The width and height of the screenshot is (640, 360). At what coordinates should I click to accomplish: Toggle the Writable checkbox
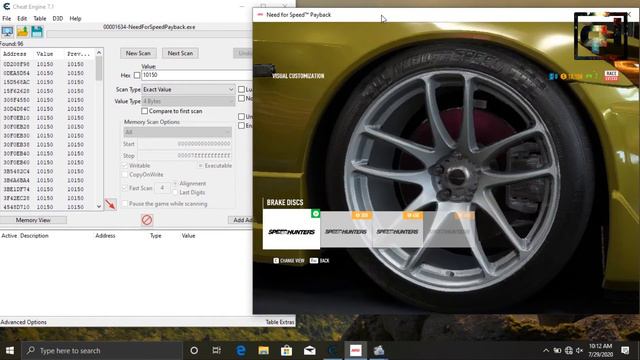click(125, 166)
